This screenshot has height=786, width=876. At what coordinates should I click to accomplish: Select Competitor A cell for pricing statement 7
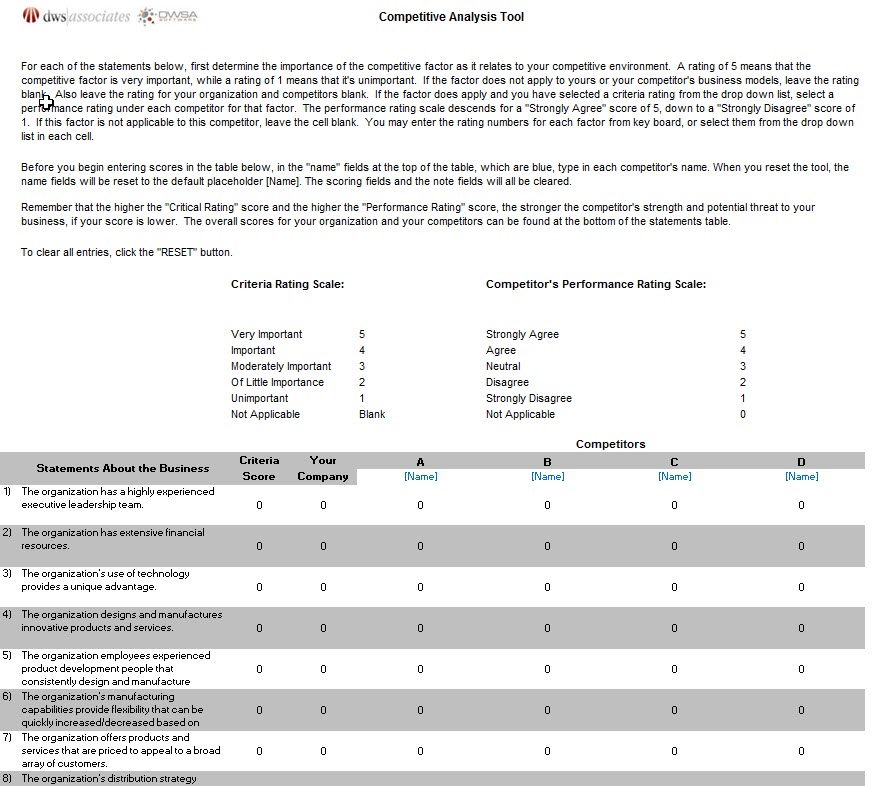tap(421, 751)
